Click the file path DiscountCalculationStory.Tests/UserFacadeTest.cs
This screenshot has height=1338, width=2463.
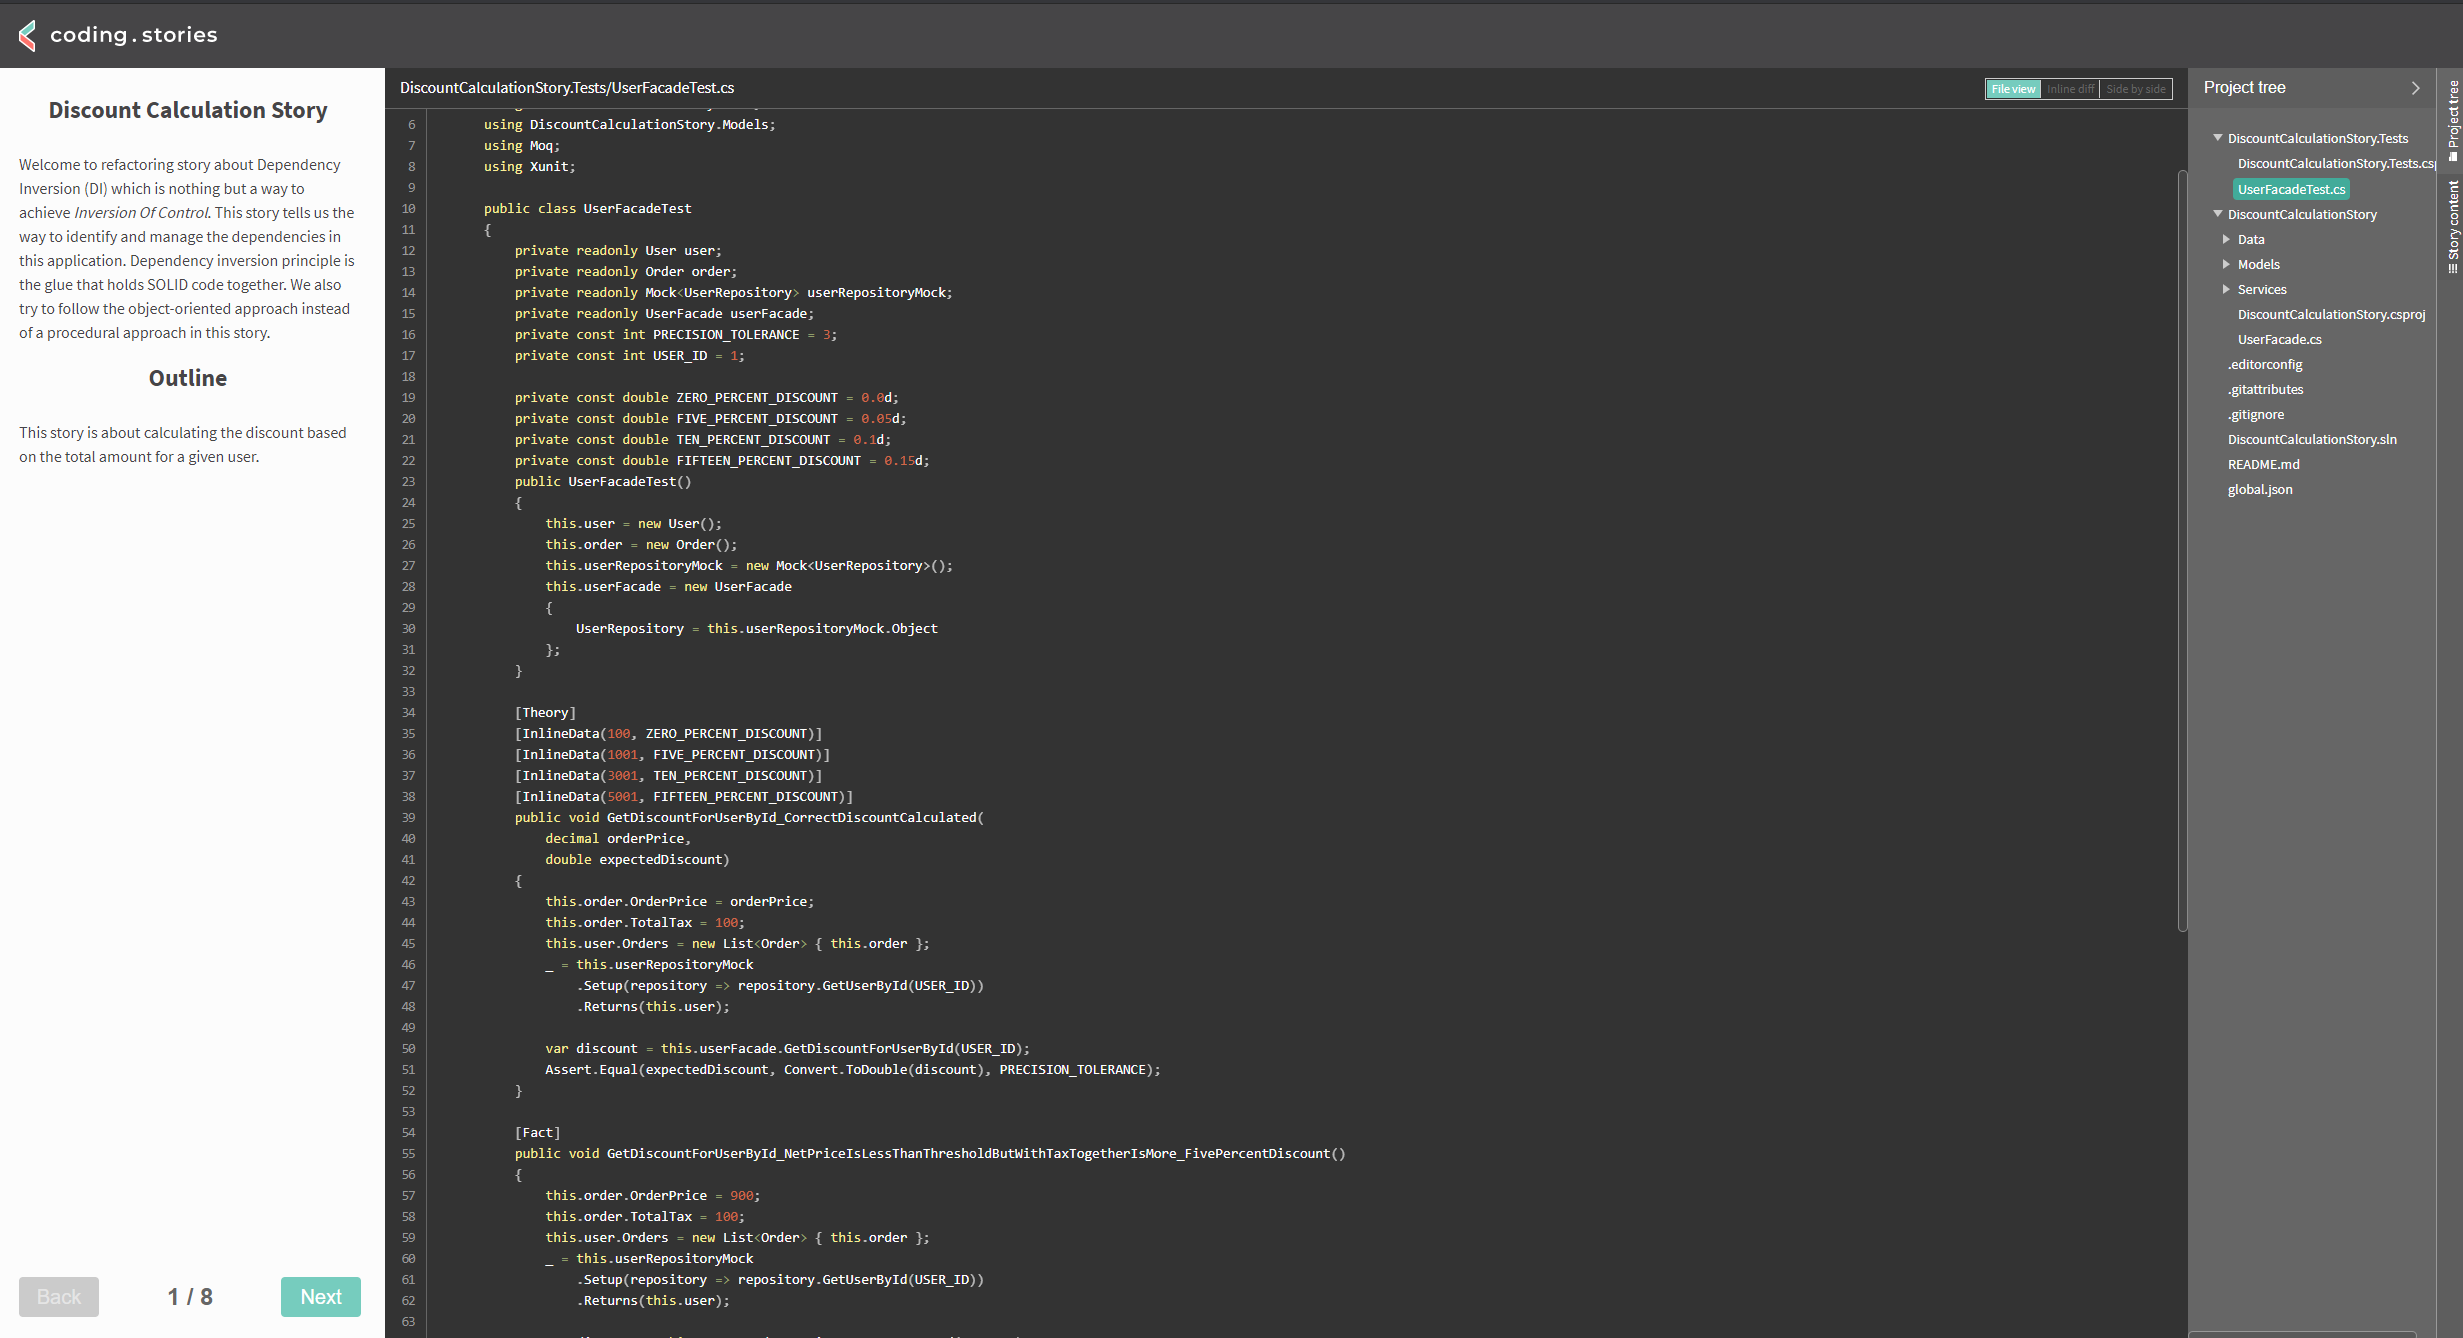567,88
